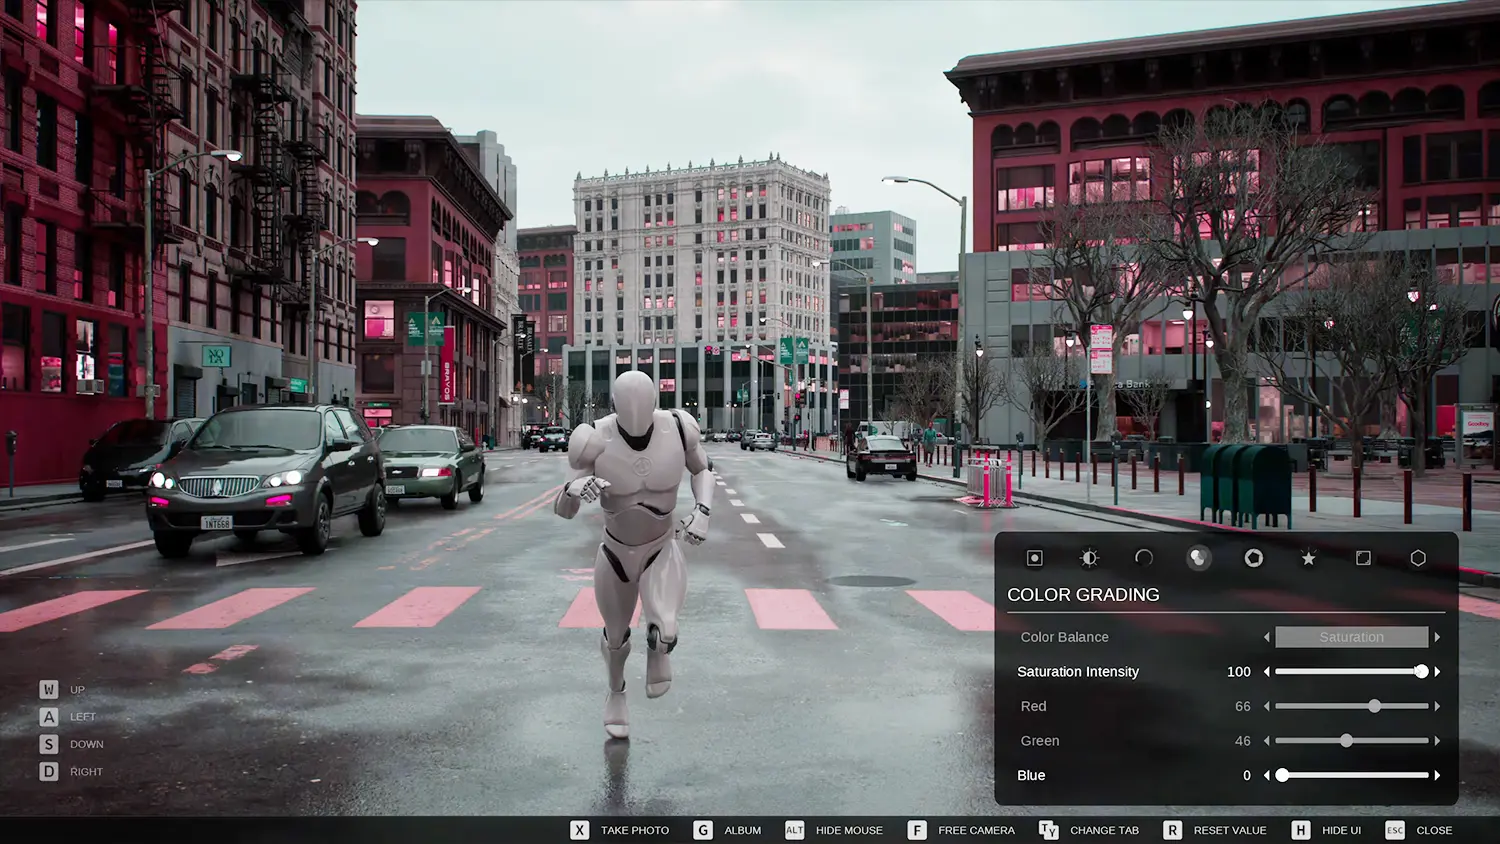Click the A key icon for Left

point(49,716)
